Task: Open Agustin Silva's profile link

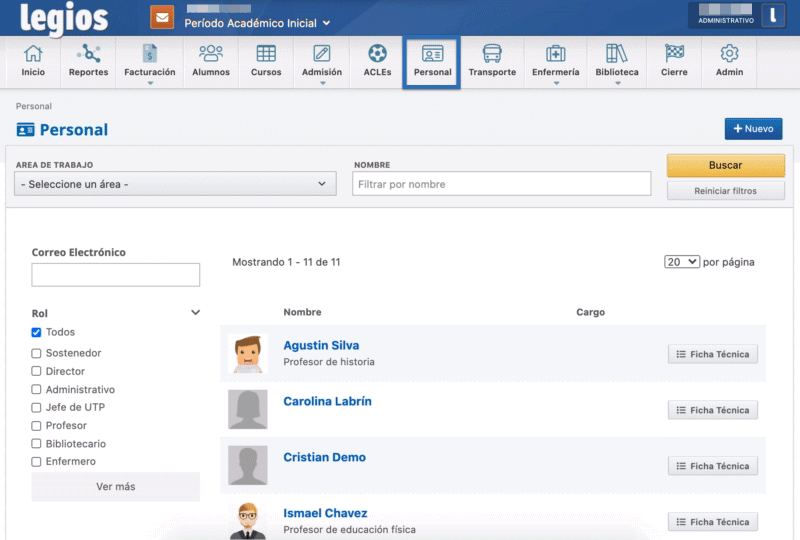Action: click(x=321, y=346)
